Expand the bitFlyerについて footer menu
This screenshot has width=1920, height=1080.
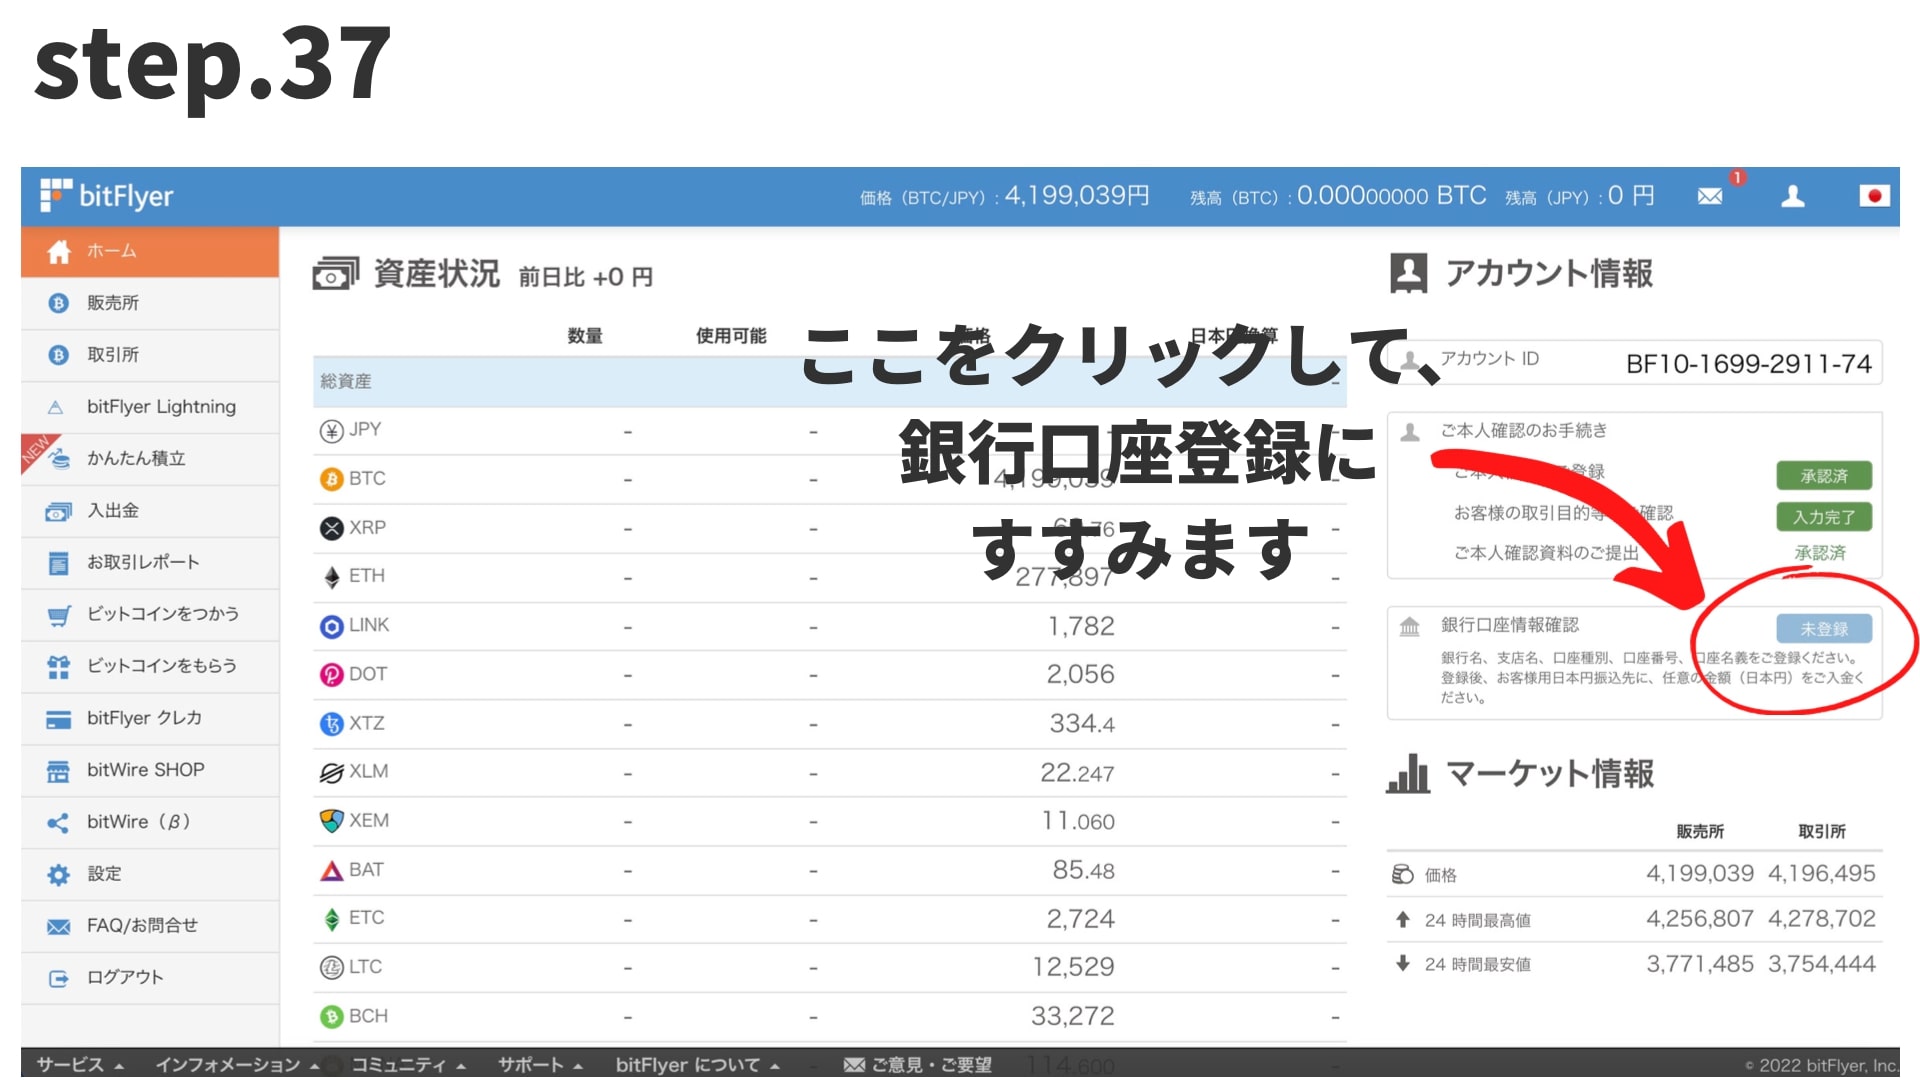pos(691,1065)
